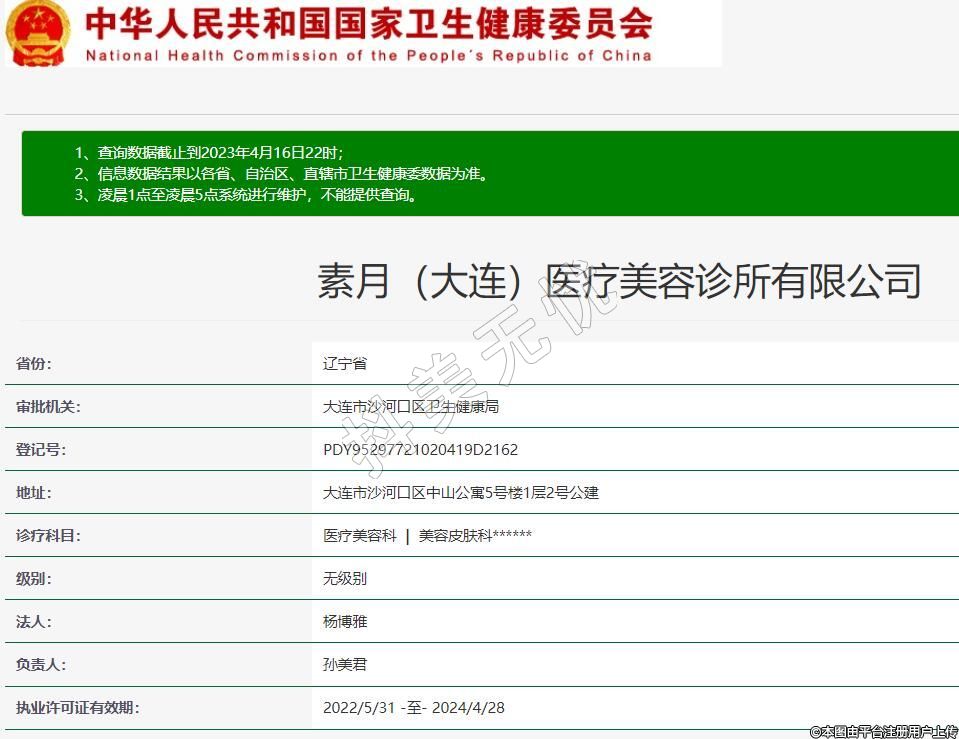
Task: Click the national emblem logo
Action: click(x=38, y=32)
